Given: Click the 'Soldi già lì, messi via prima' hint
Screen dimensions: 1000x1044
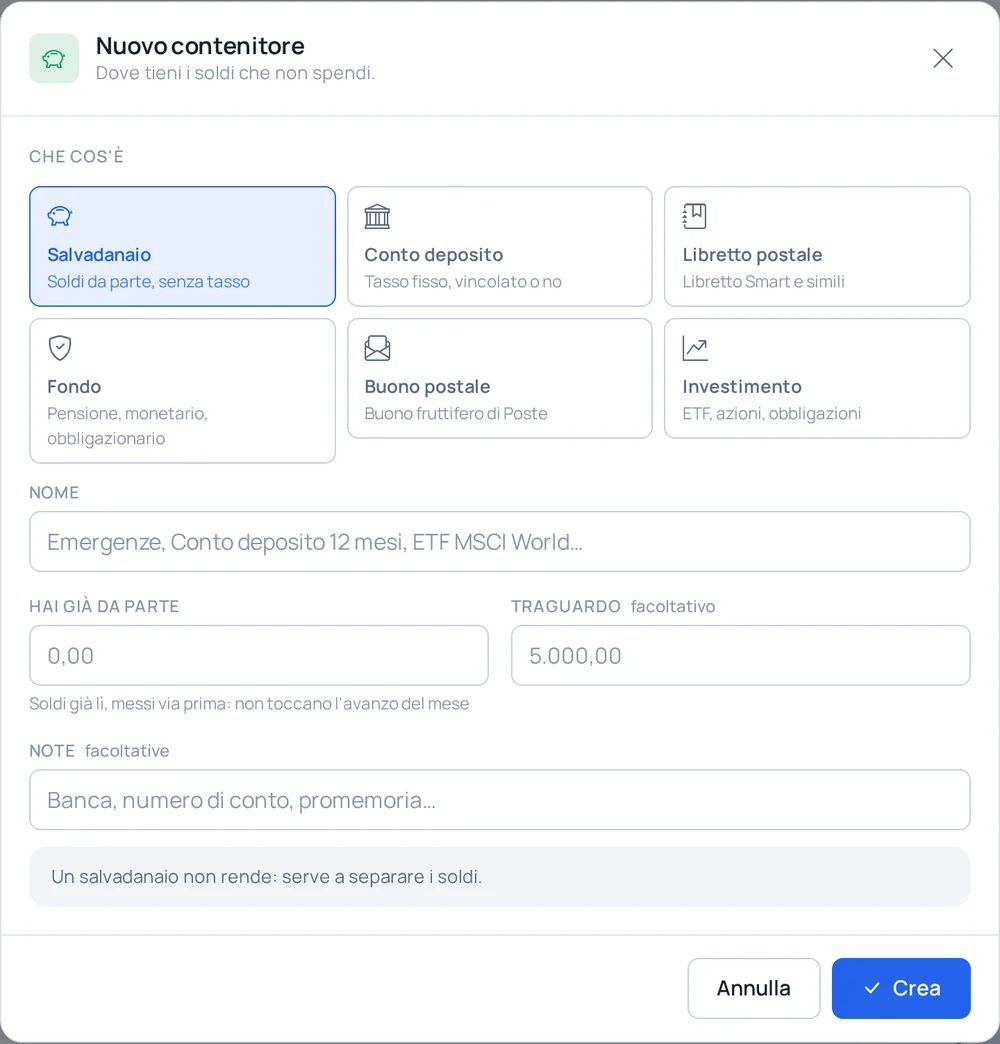Looking at the screenshot, I should [249, 704].
